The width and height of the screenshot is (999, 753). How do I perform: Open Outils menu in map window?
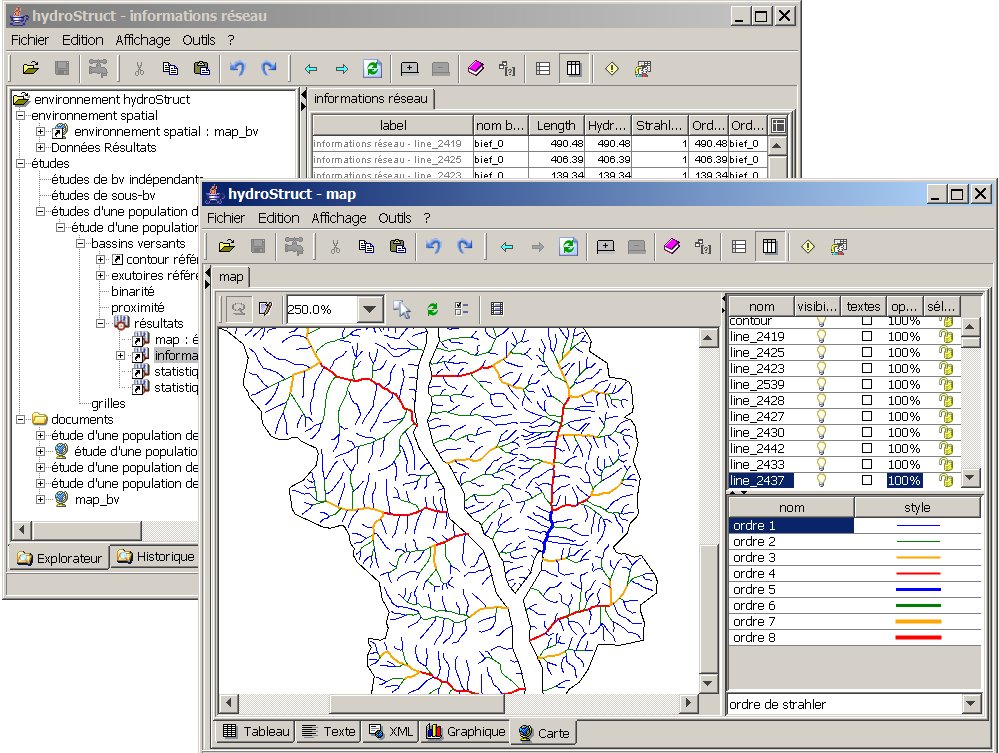click(x=394, y=218)
